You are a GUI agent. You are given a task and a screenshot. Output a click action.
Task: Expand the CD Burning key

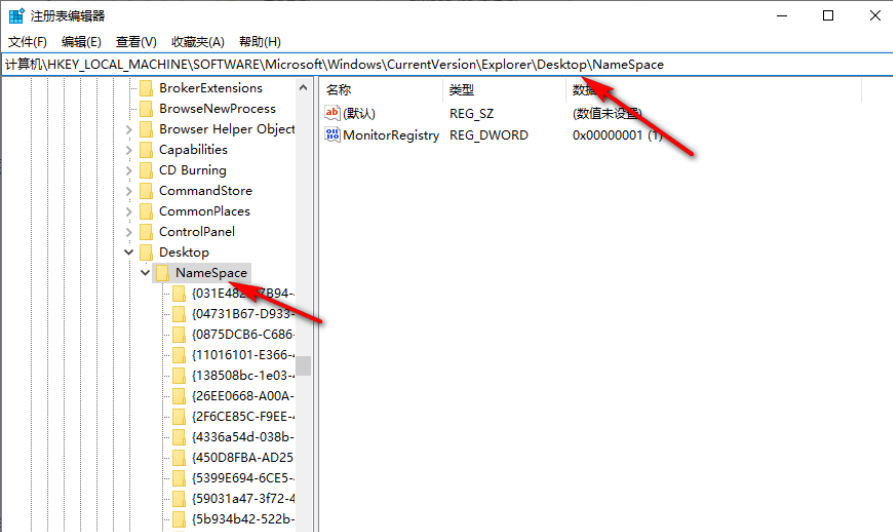pos(129,171)
